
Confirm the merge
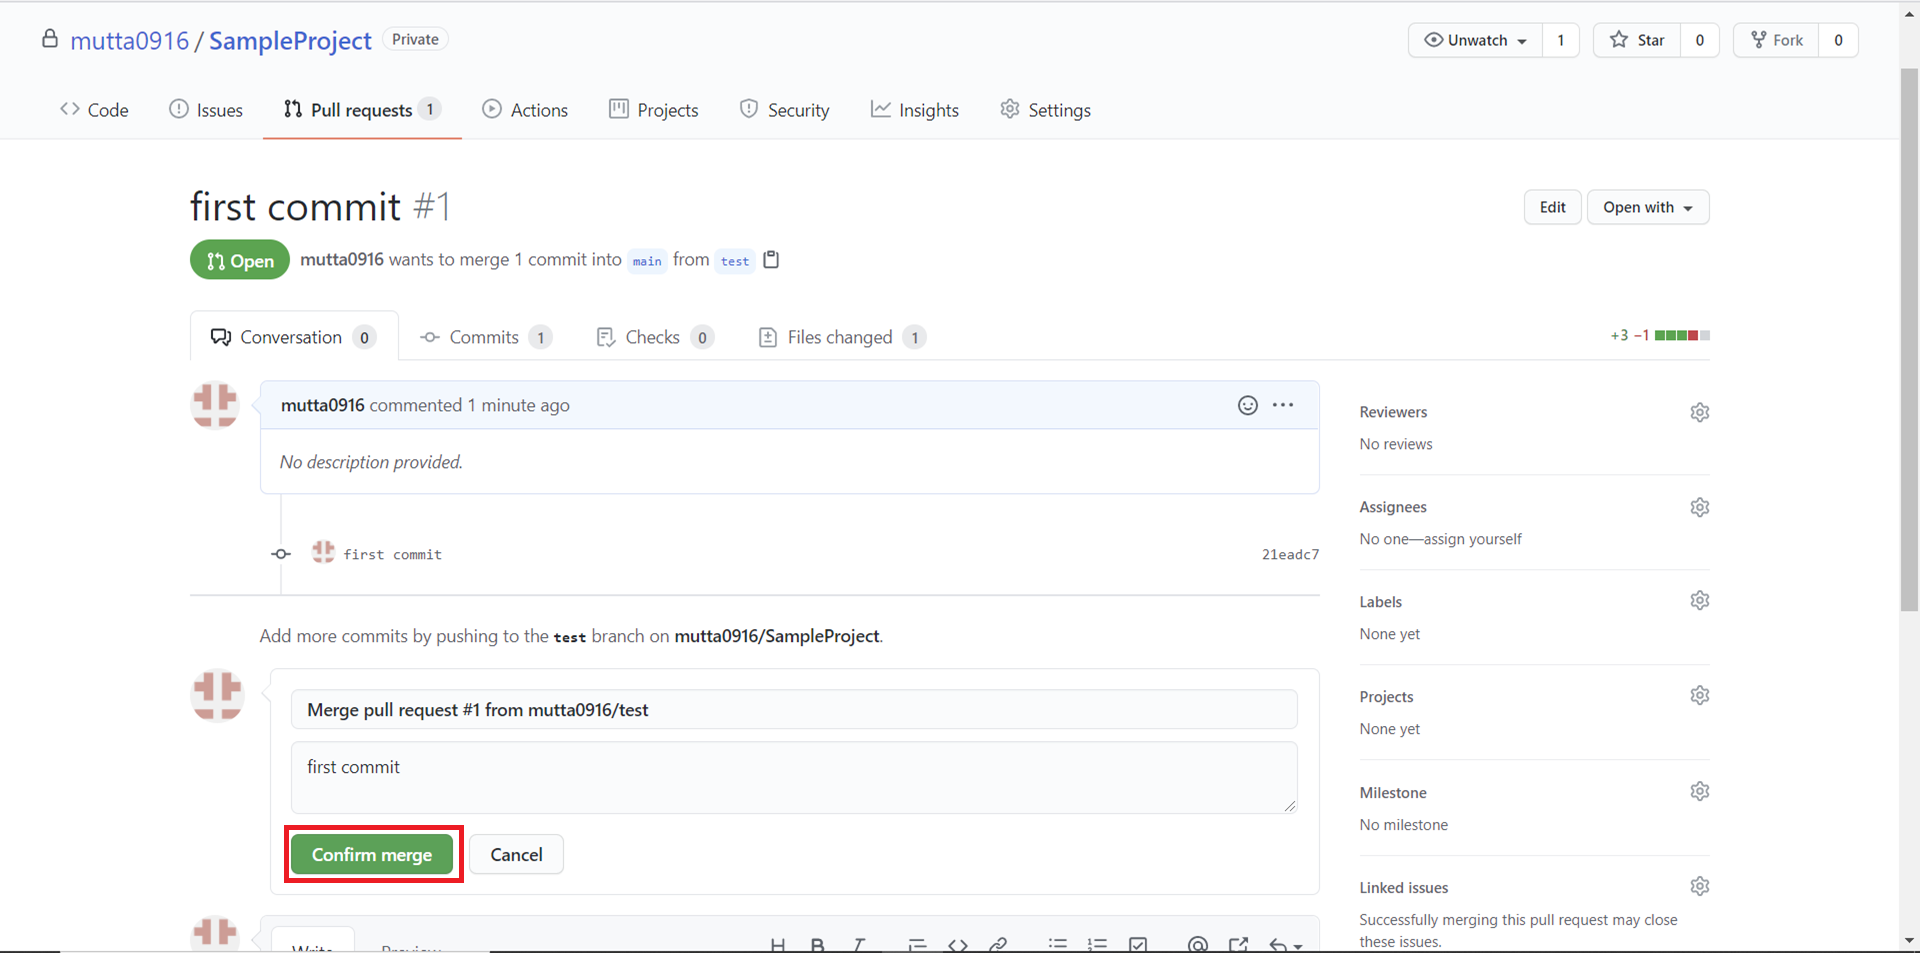[x=372, y=855]
